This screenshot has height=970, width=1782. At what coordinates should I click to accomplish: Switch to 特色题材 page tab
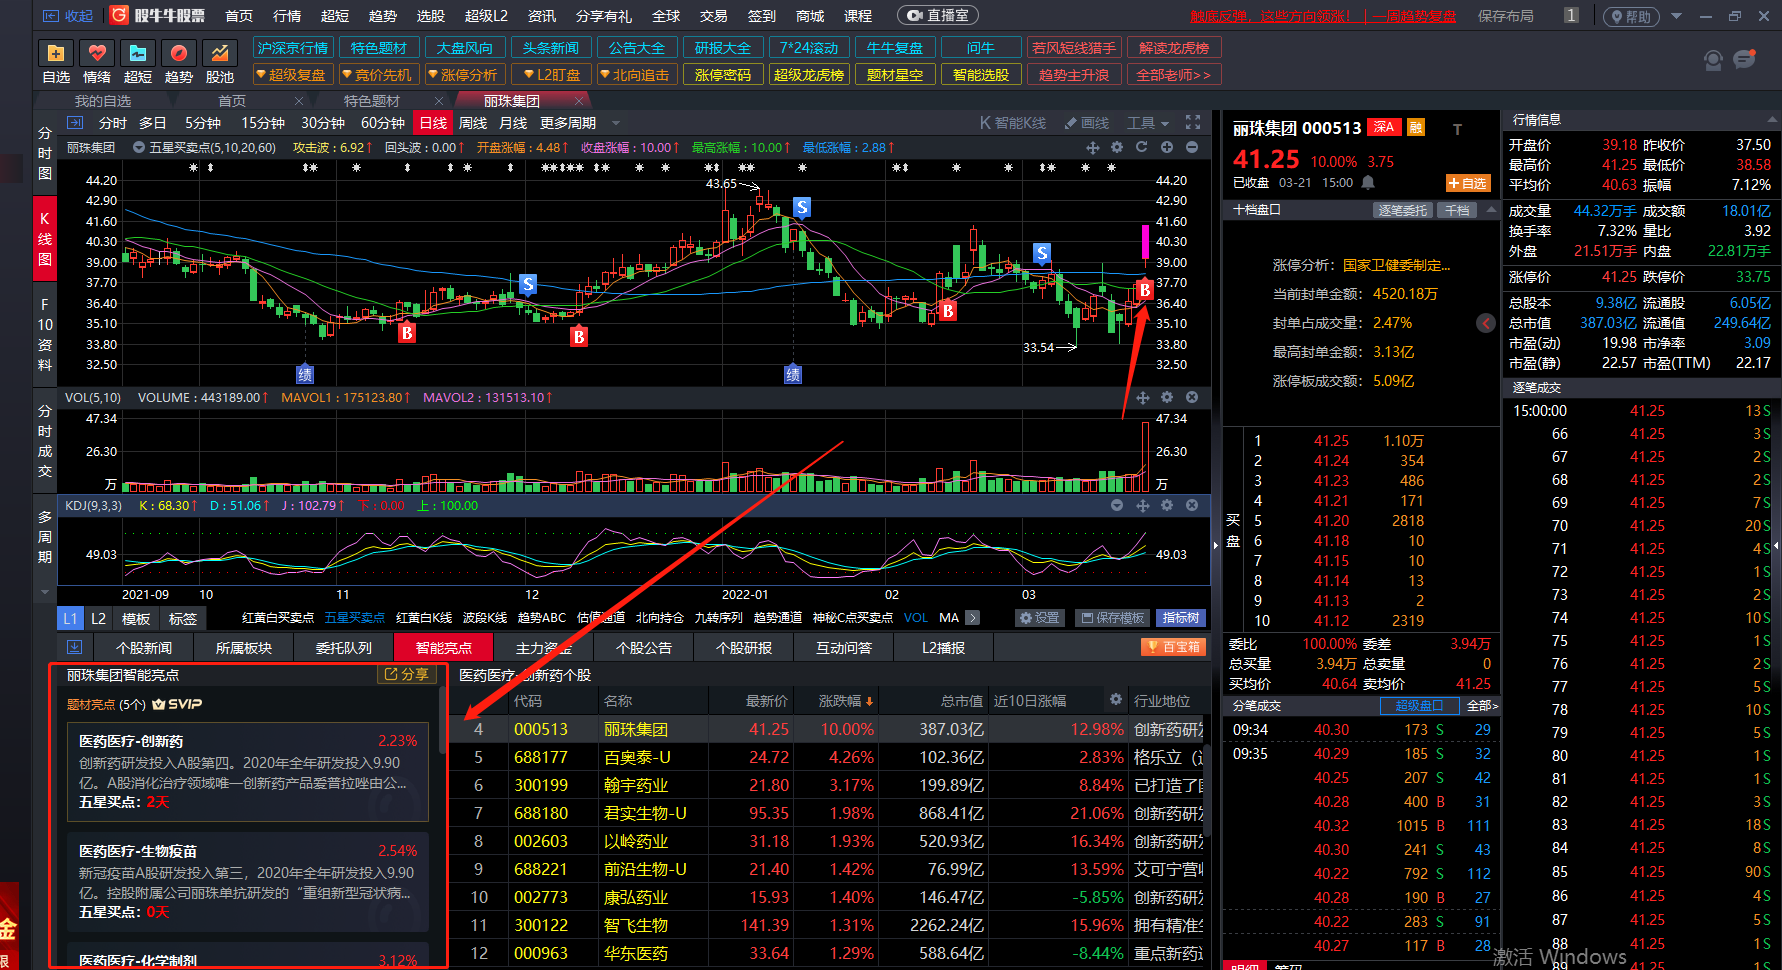372,101
